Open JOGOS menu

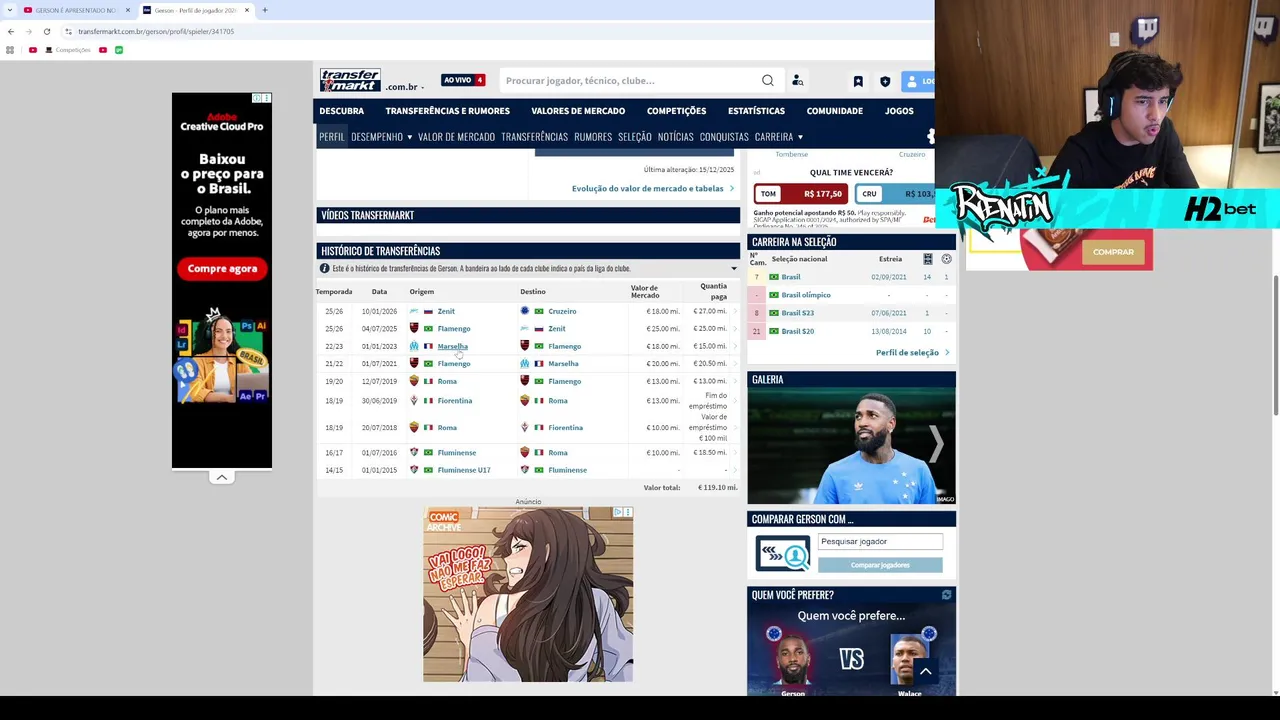[x=899, y=111]
